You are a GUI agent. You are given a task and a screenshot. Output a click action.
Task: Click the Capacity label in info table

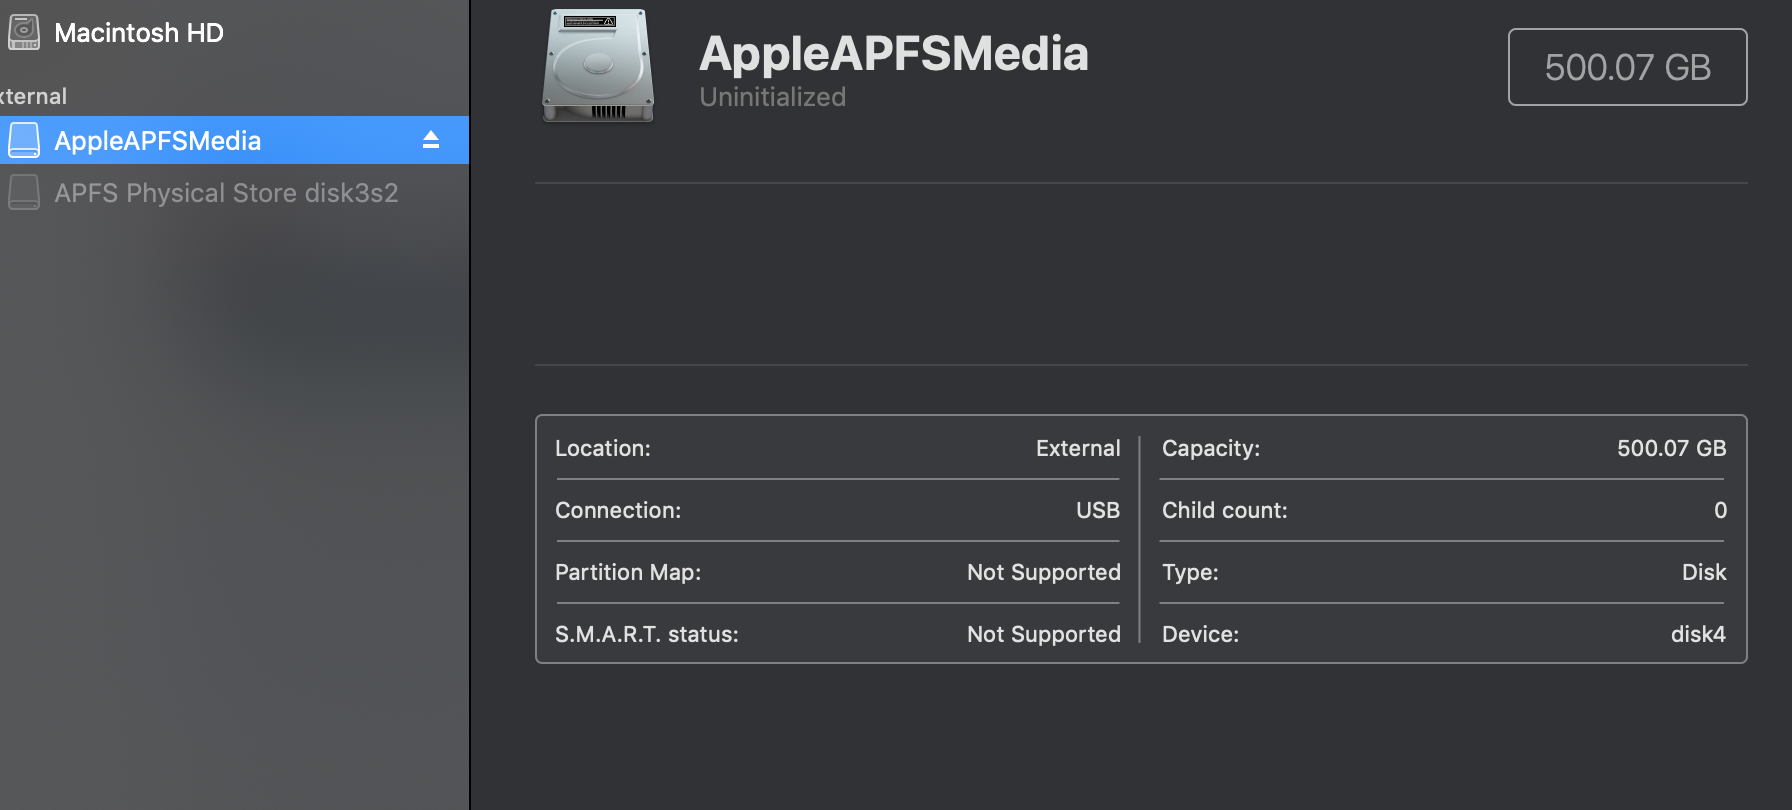pyautogui.click(x=1210, y=448)
